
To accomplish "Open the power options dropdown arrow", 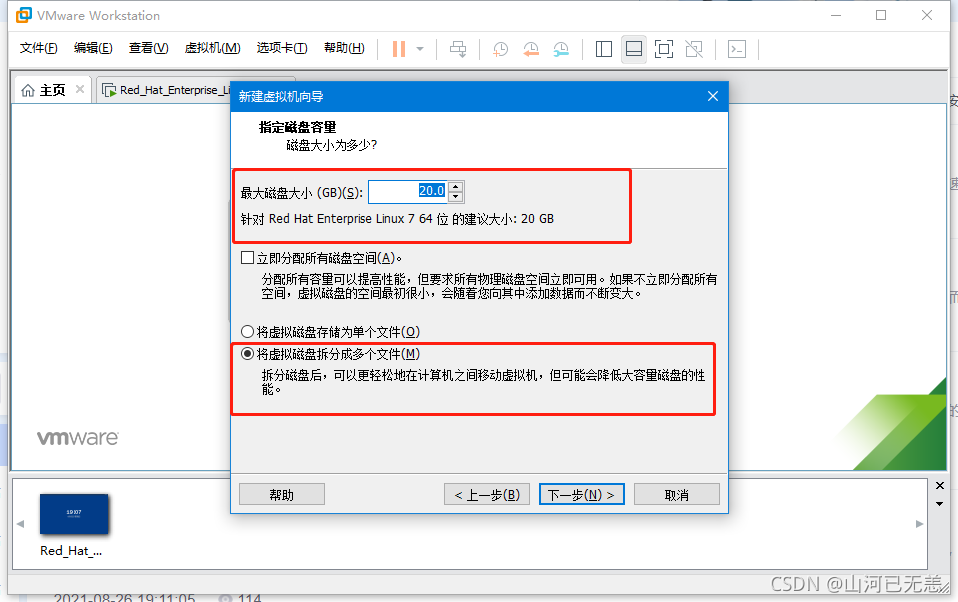I will pos(420,49).
